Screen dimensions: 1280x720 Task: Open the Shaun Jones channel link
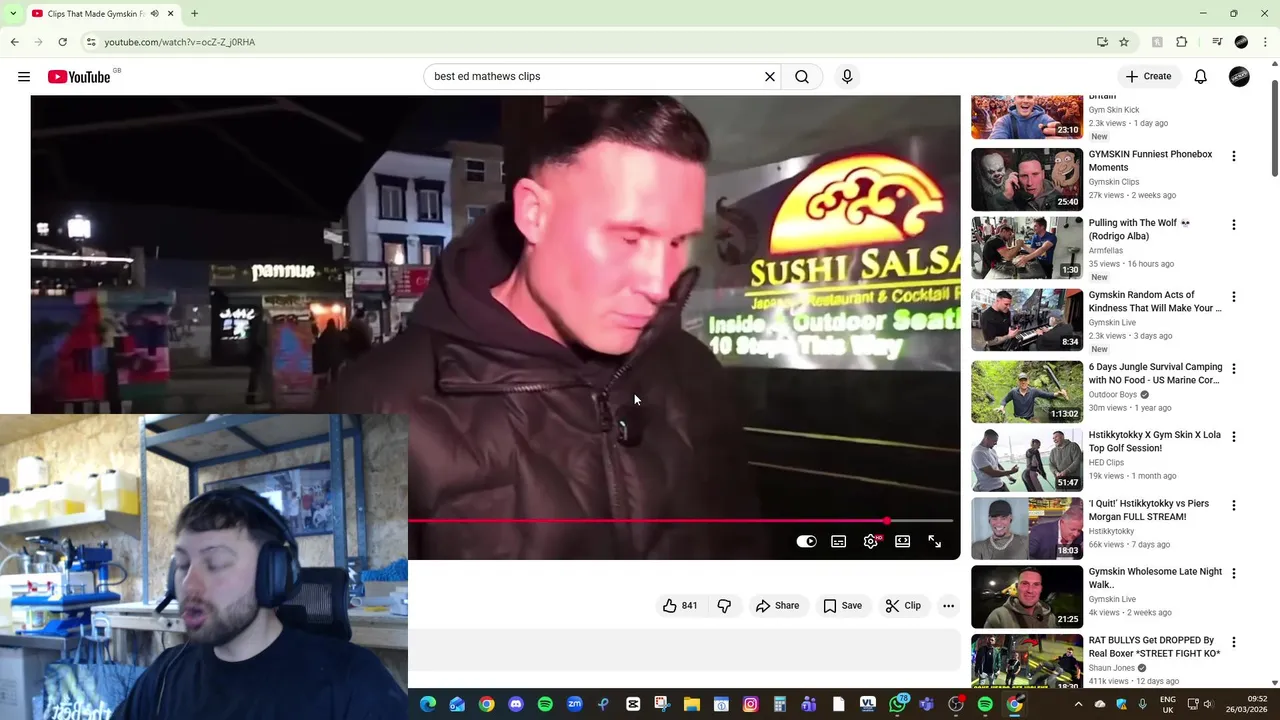(x=1111, y=668)
